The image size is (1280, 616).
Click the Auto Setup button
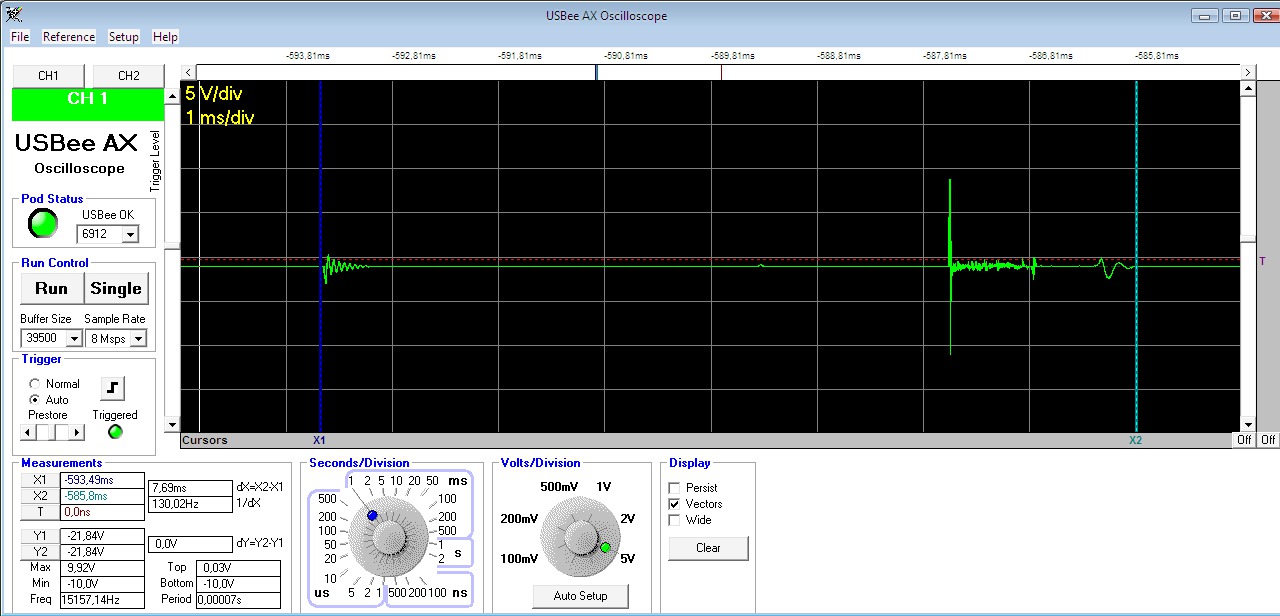click(580, 596)
